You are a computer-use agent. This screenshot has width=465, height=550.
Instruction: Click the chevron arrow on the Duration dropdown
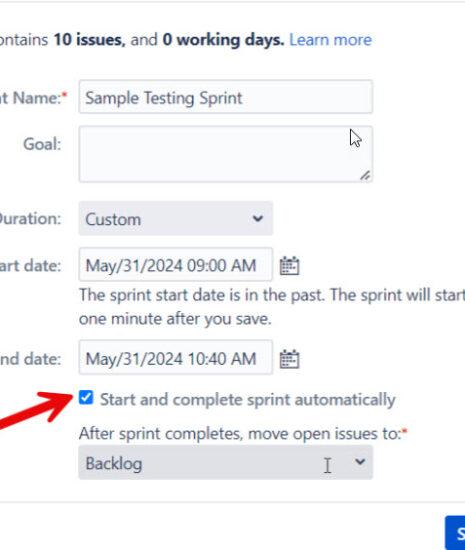coord(257,219)
